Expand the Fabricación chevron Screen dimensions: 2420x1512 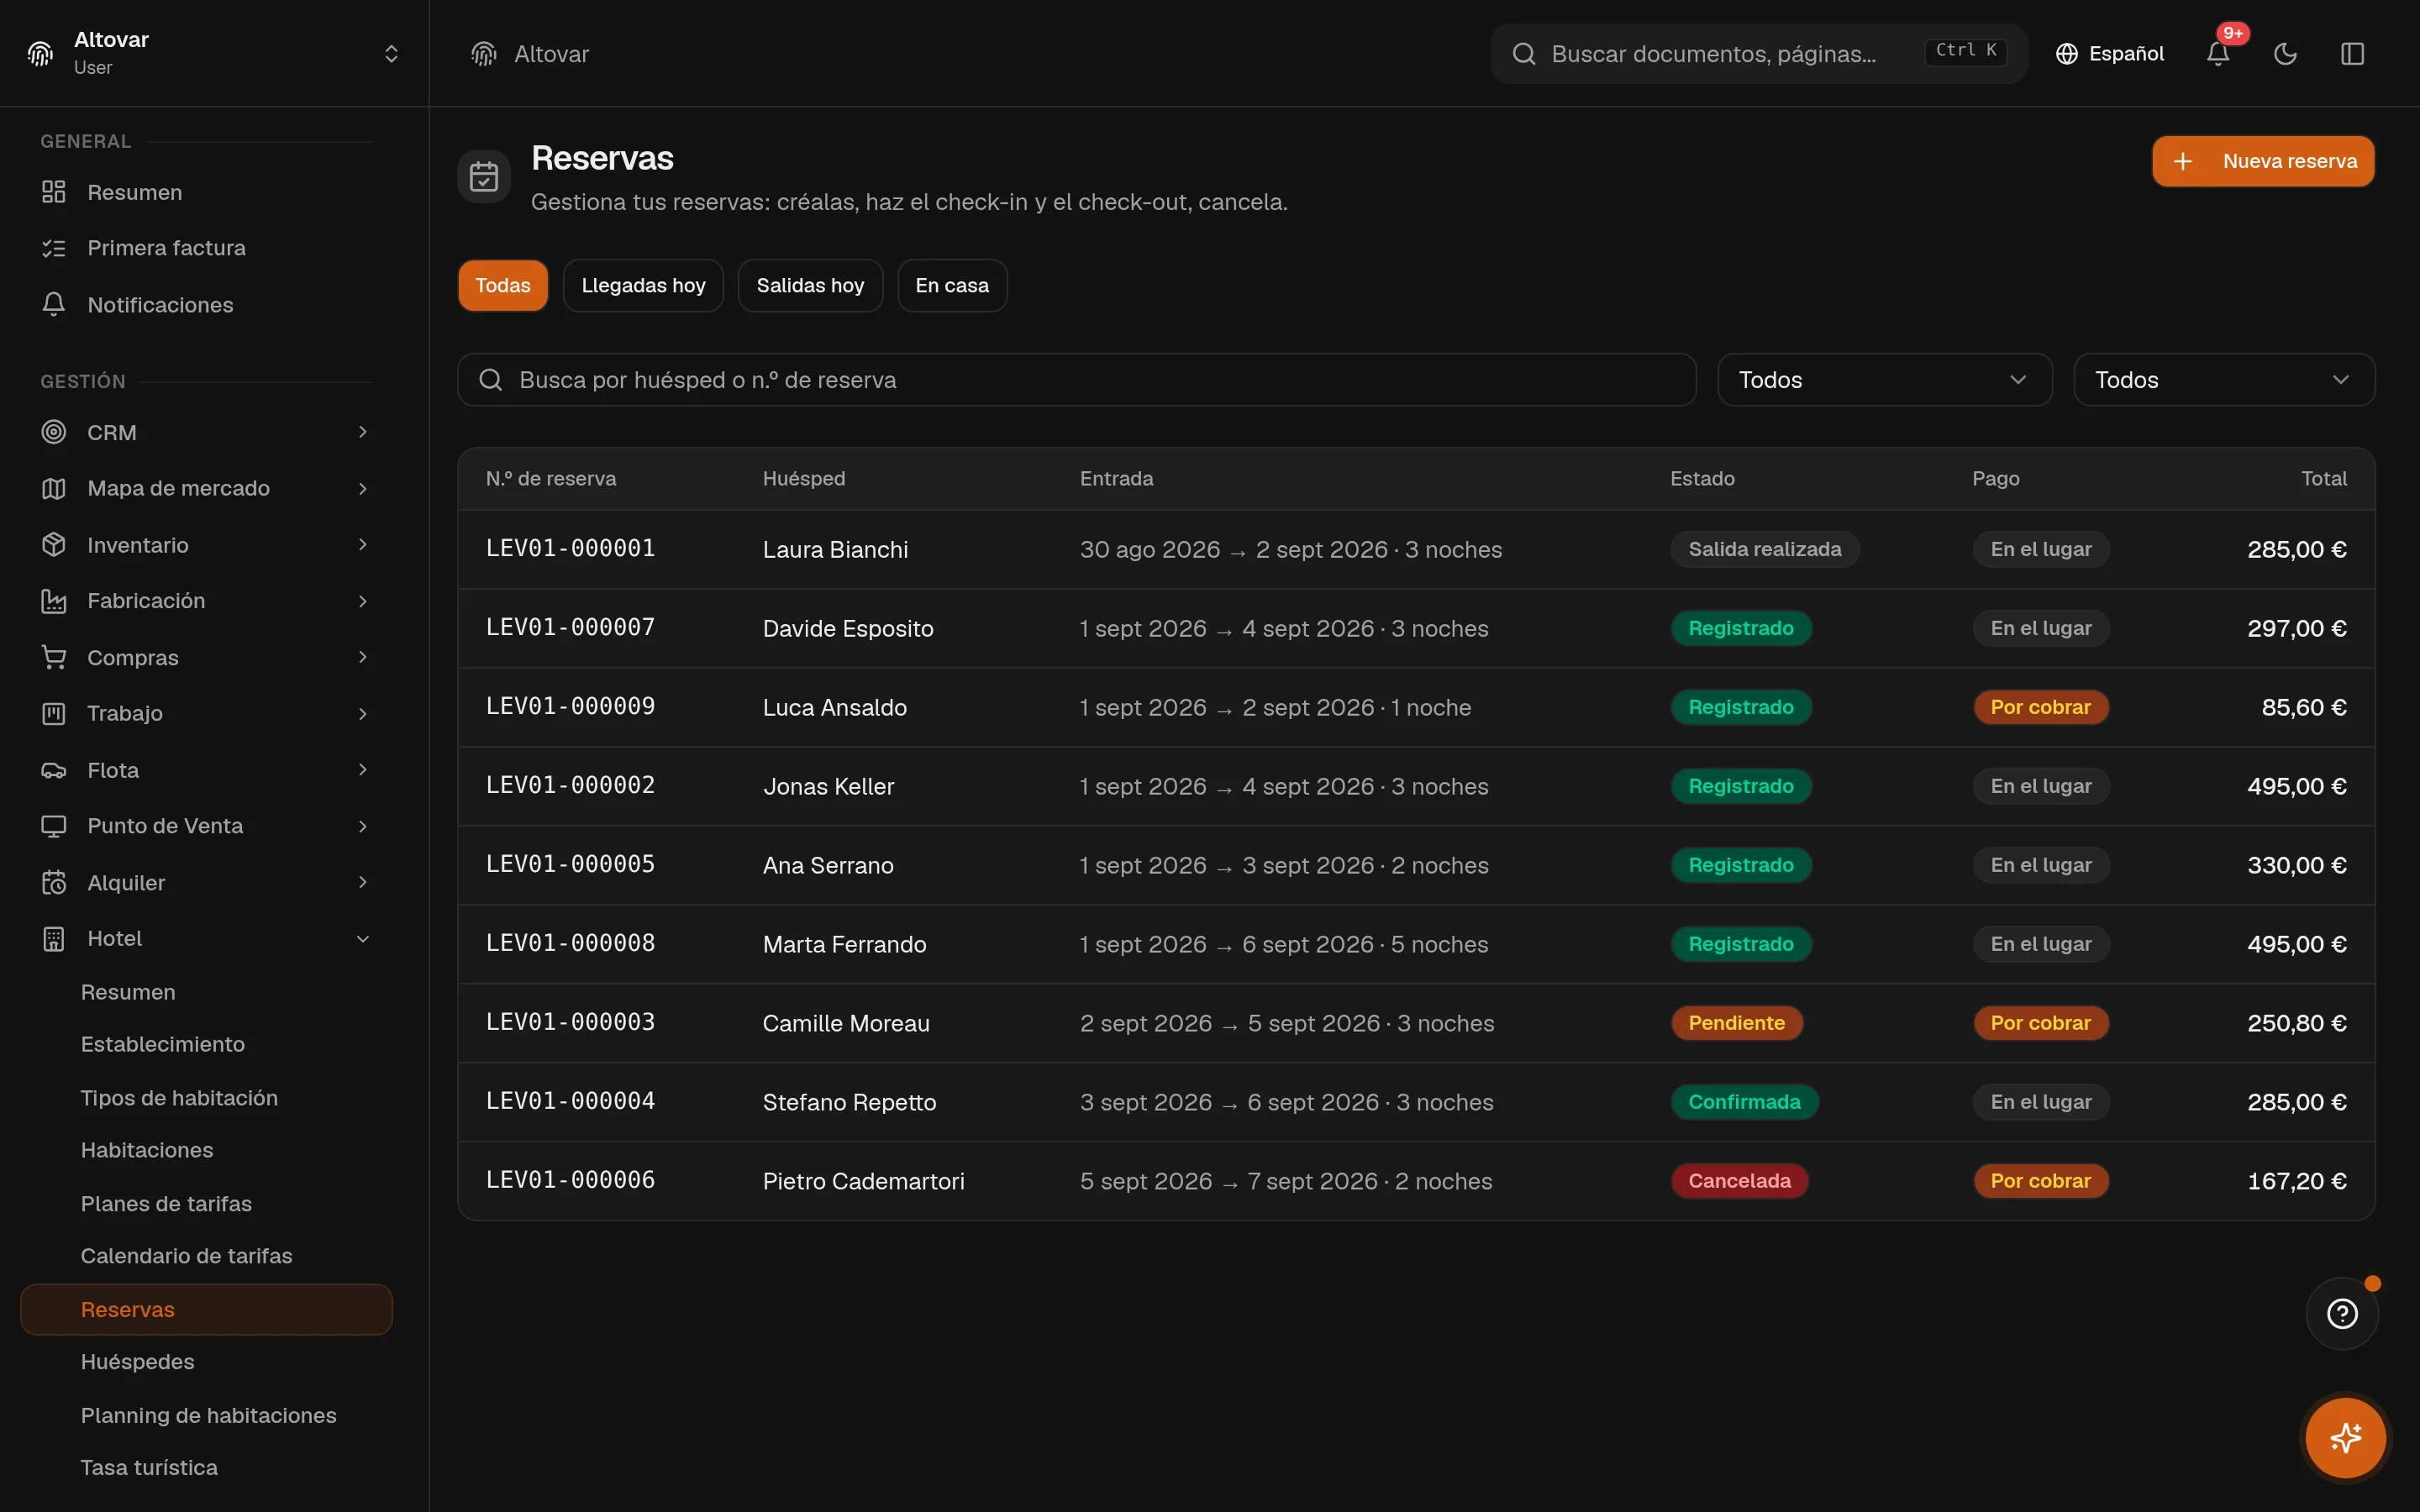click(x=363, y=601)
